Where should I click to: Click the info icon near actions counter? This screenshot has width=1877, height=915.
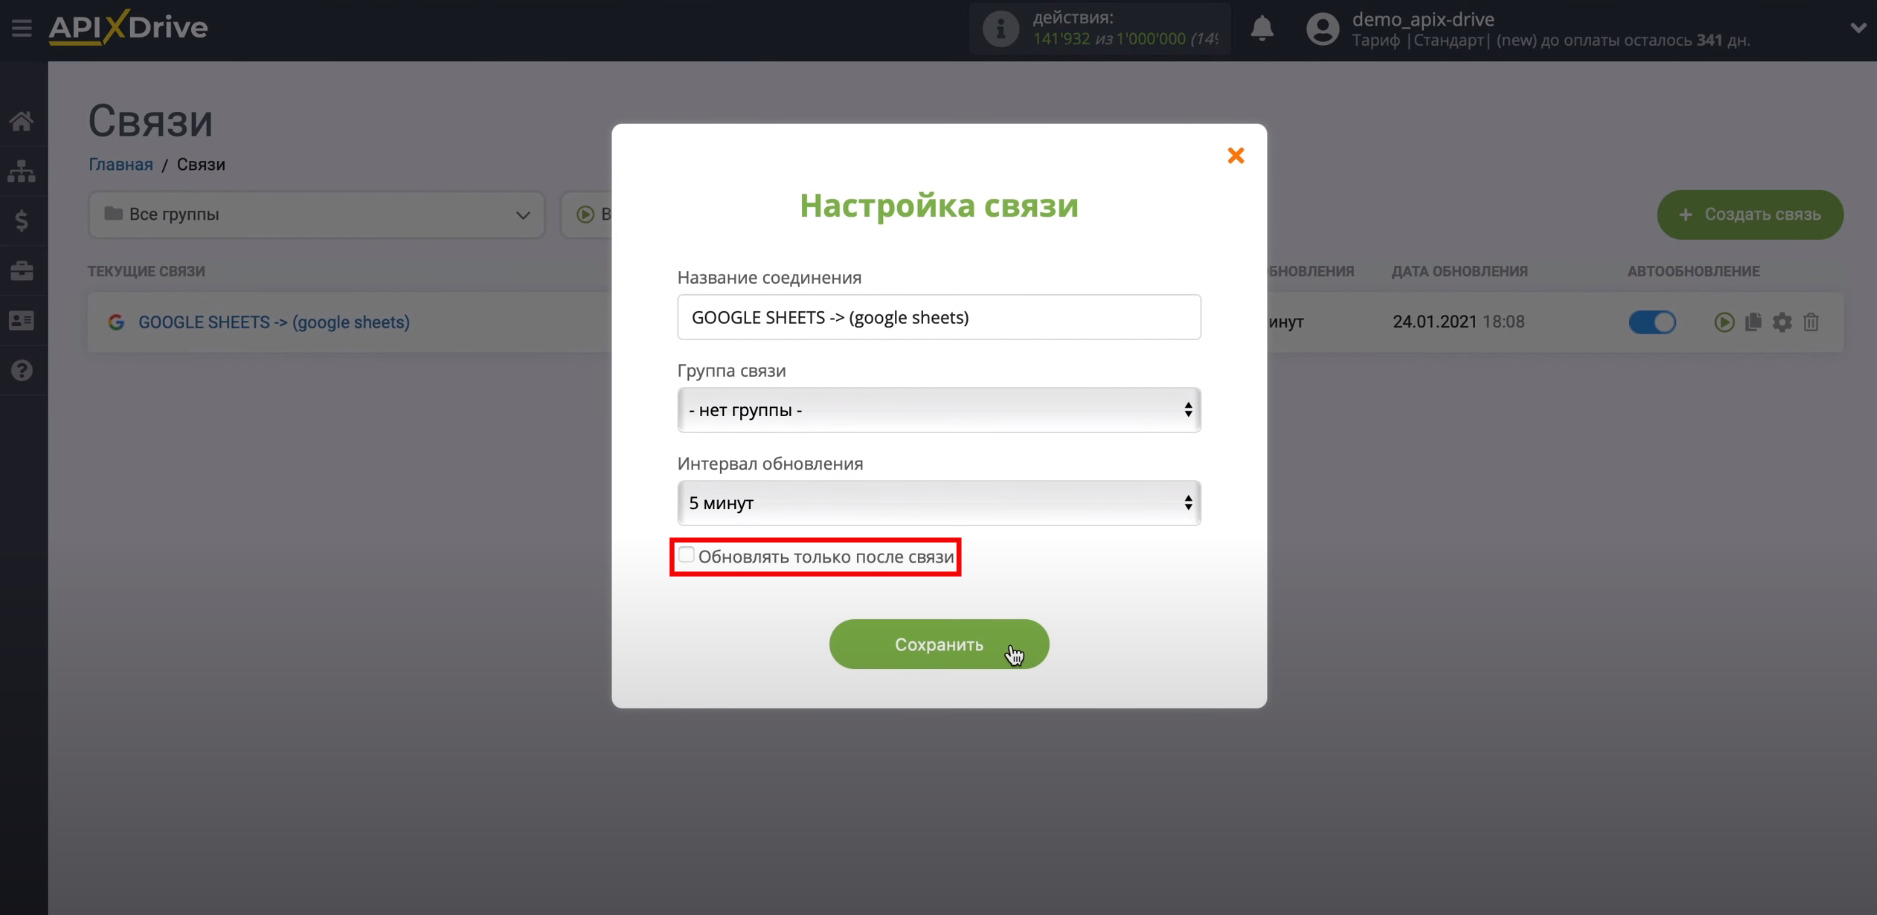(x=1000, y=29)
